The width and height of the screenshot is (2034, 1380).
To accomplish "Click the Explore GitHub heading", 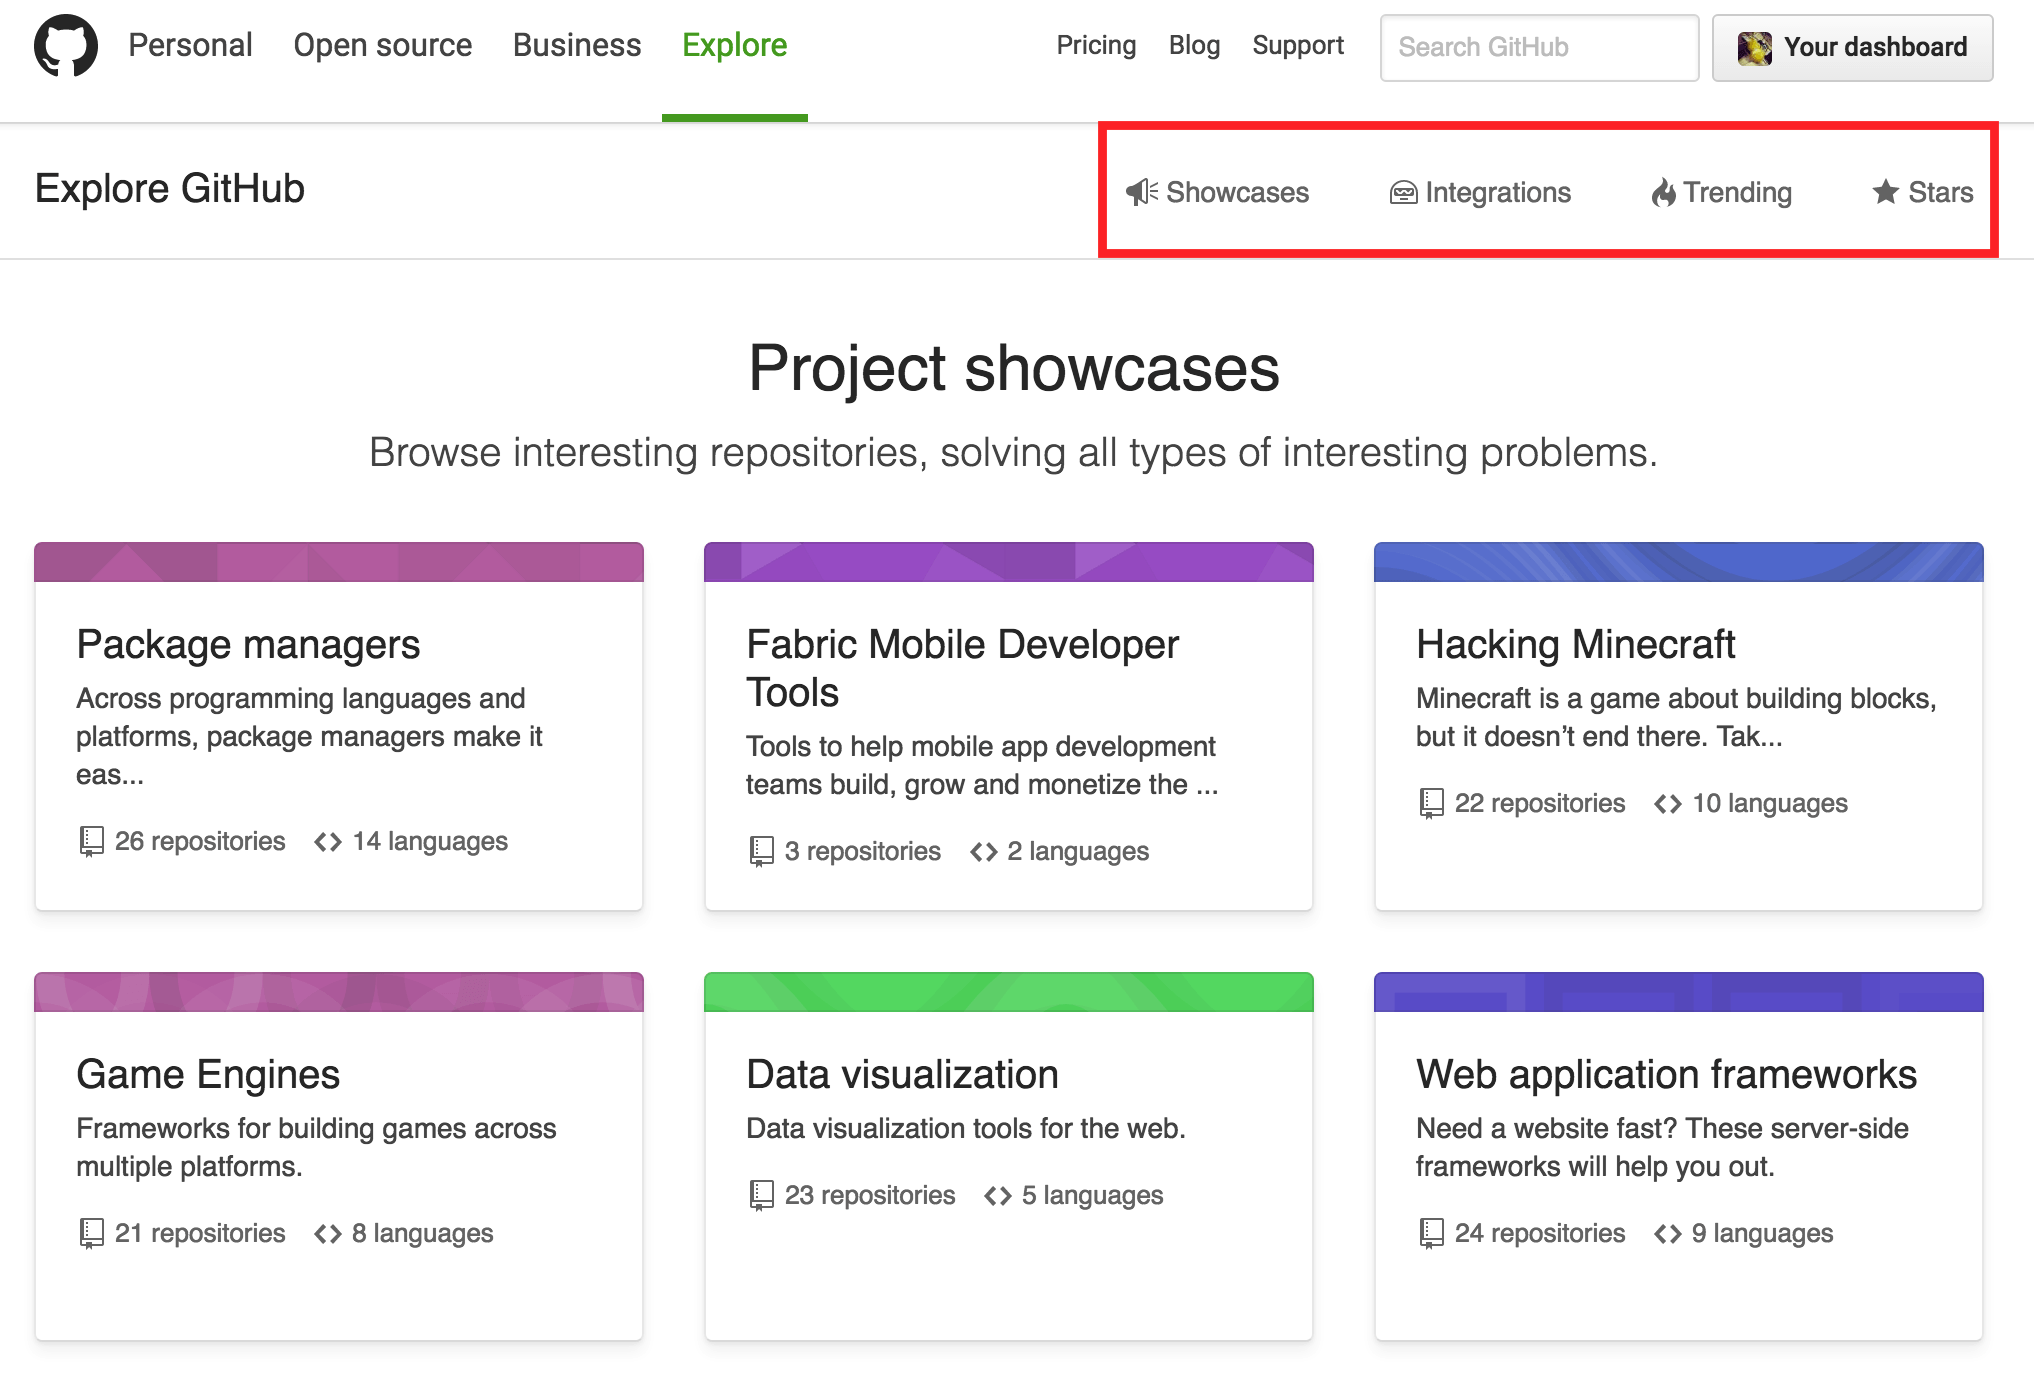I will point(170,189).
